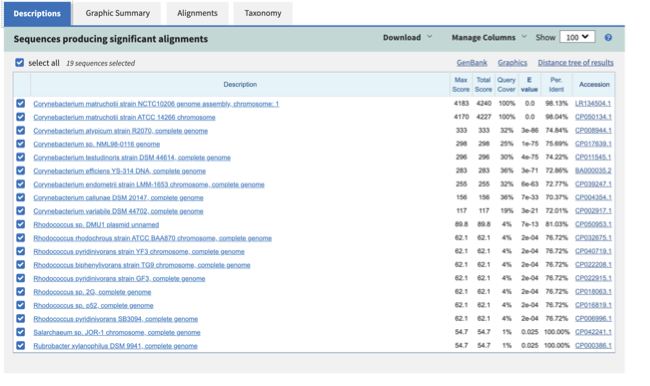Toggle checkbox for Rhodococcus pyridinivorans GF3
650x386 pixels.
(x=20, y=278)
